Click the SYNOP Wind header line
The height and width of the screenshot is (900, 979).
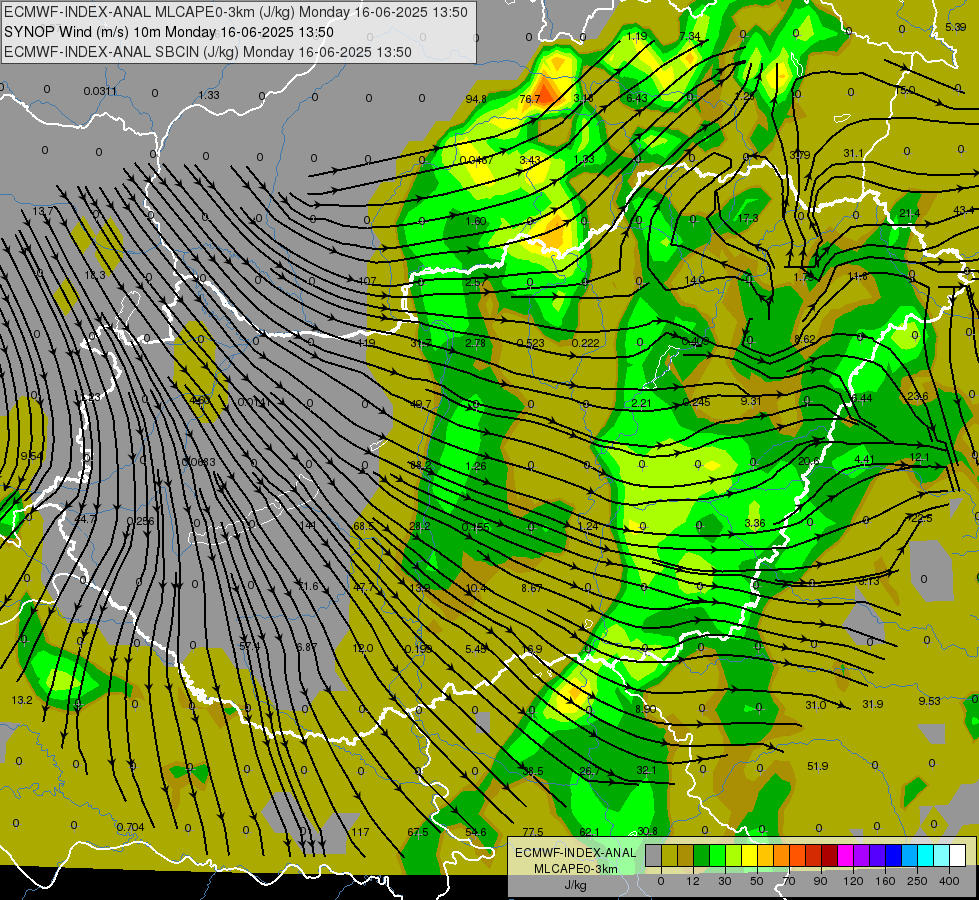tap(169, 32)
